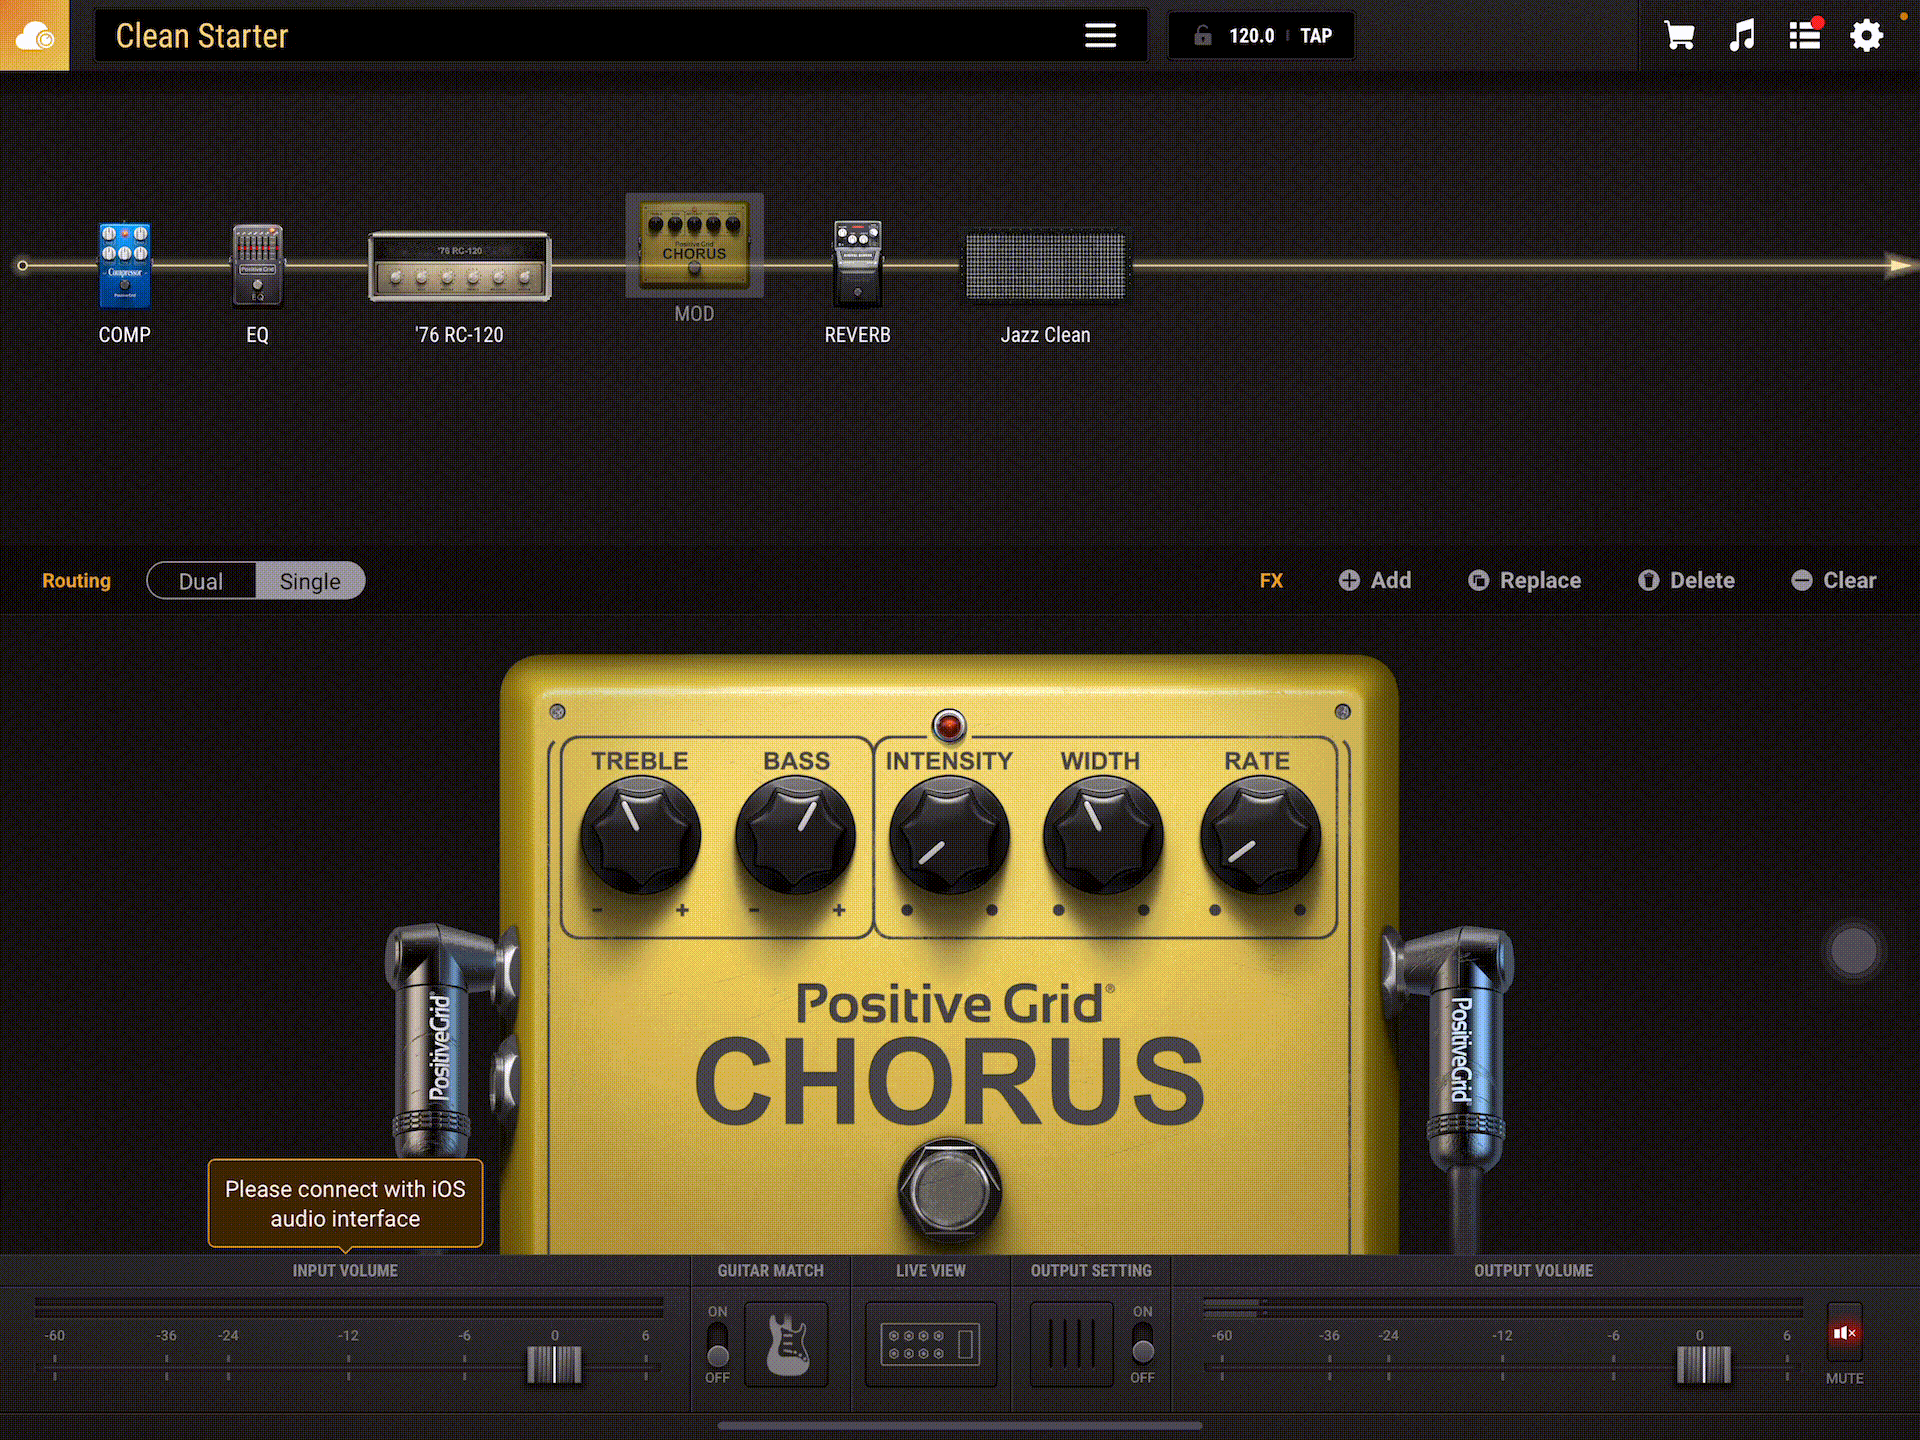Click the signal chain input node
The width and height of the screenshot is (1920, 1440).
point(22,266)
